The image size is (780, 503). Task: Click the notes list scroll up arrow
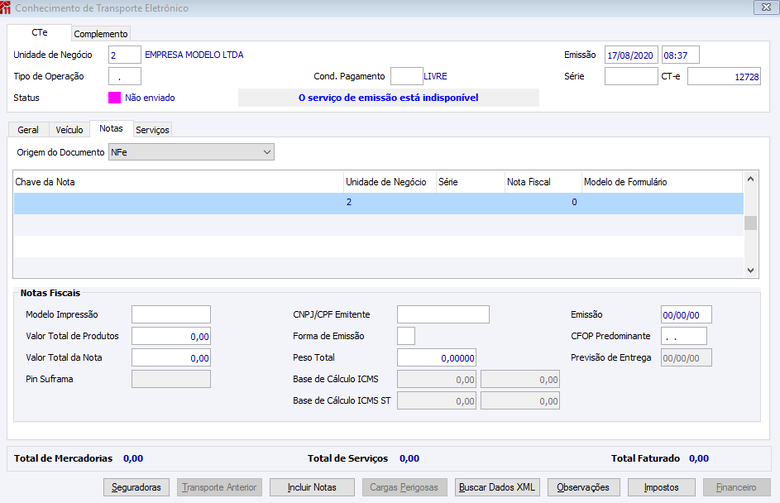pos(751,179)
